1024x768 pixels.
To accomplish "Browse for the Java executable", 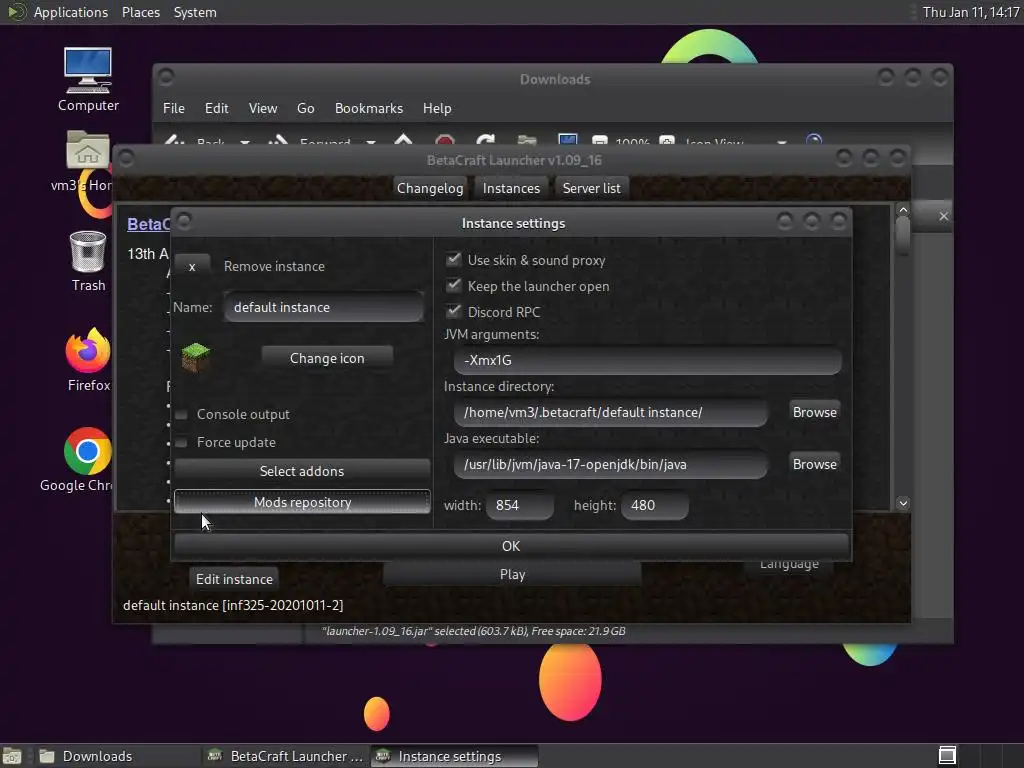I will tap(814, 464).
